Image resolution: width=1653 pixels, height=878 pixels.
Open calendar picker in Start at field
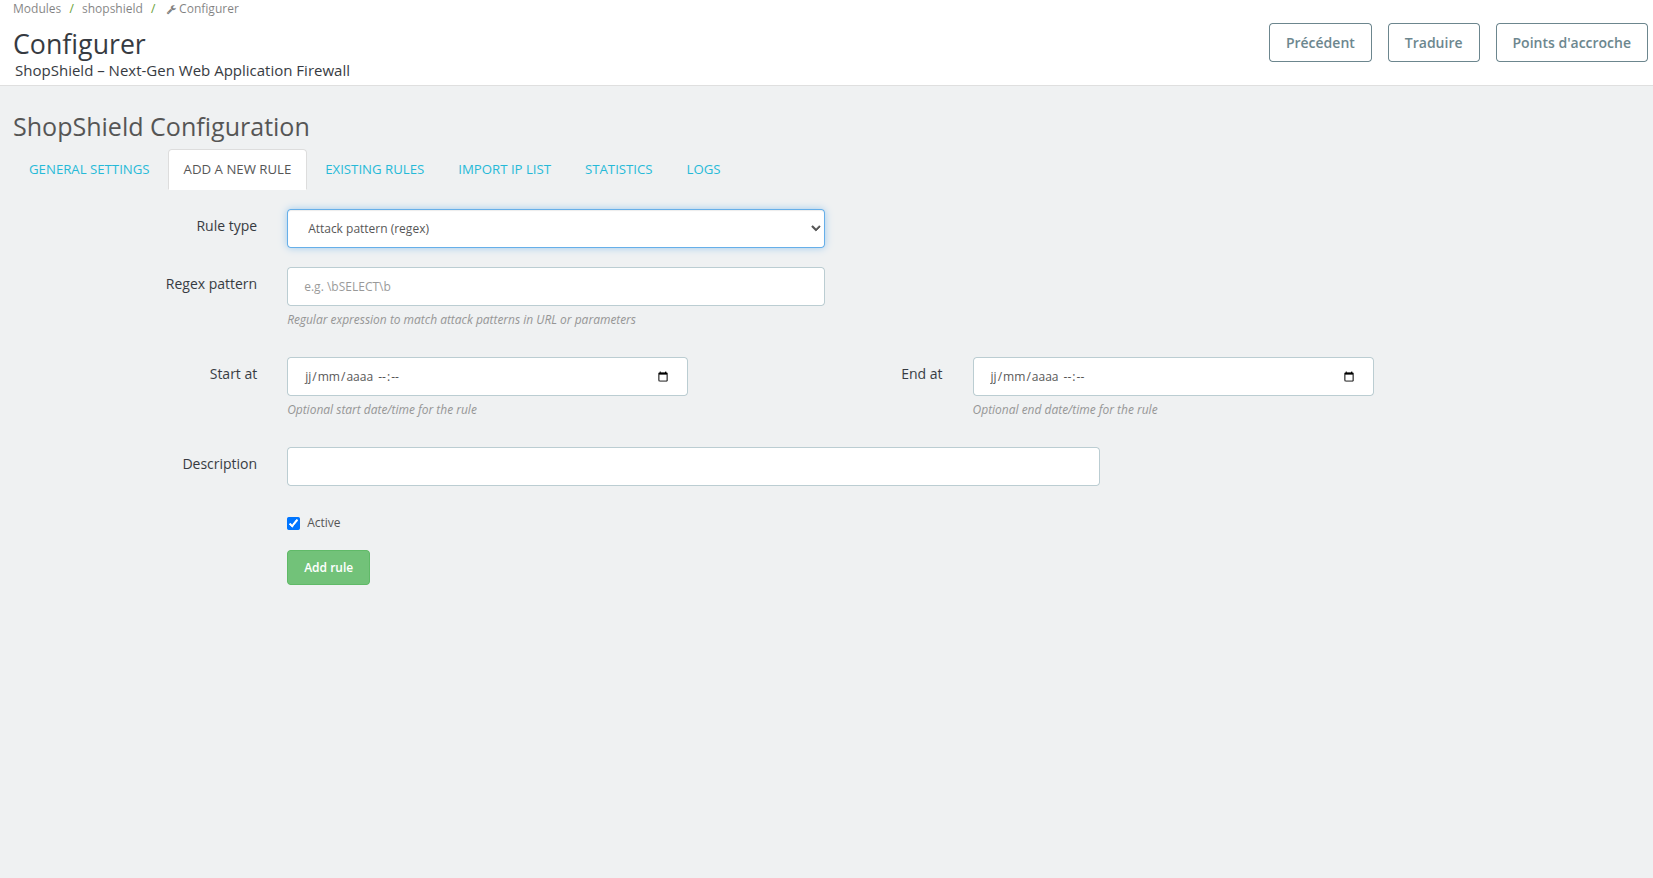[x=662, y=377]
